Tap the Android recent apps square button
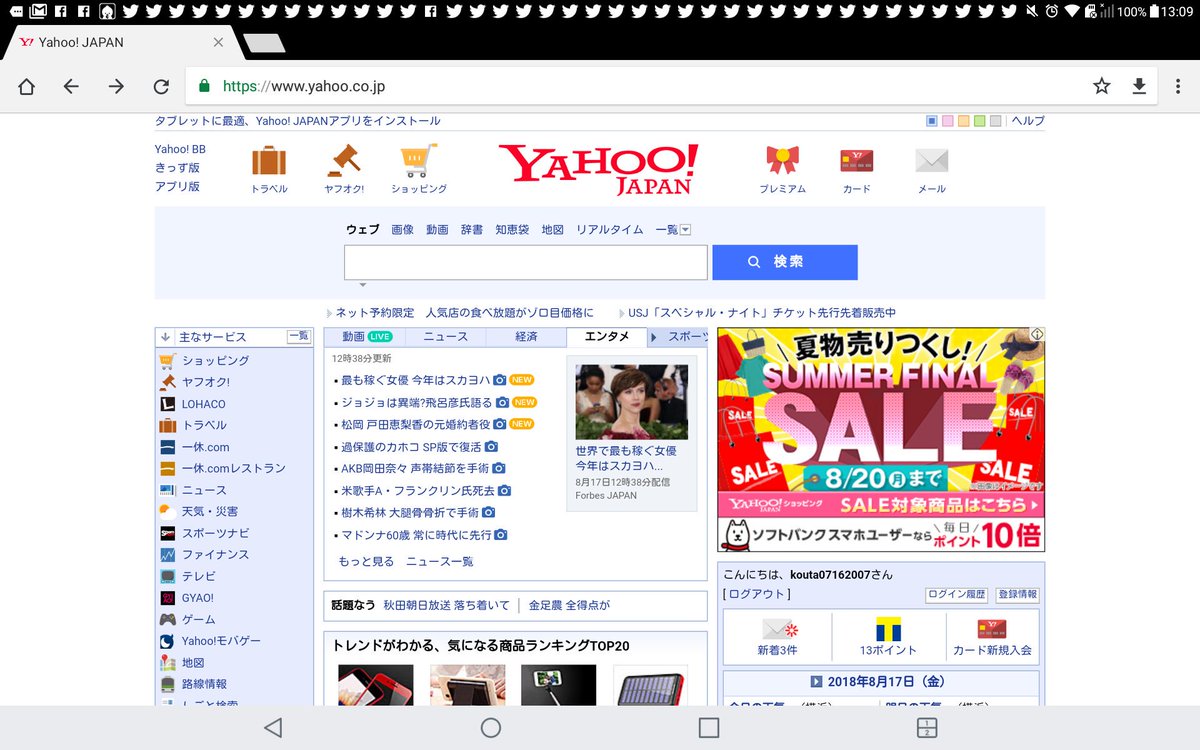The width and height of the screenshot is (1200, 750). (x=709, y=728)
